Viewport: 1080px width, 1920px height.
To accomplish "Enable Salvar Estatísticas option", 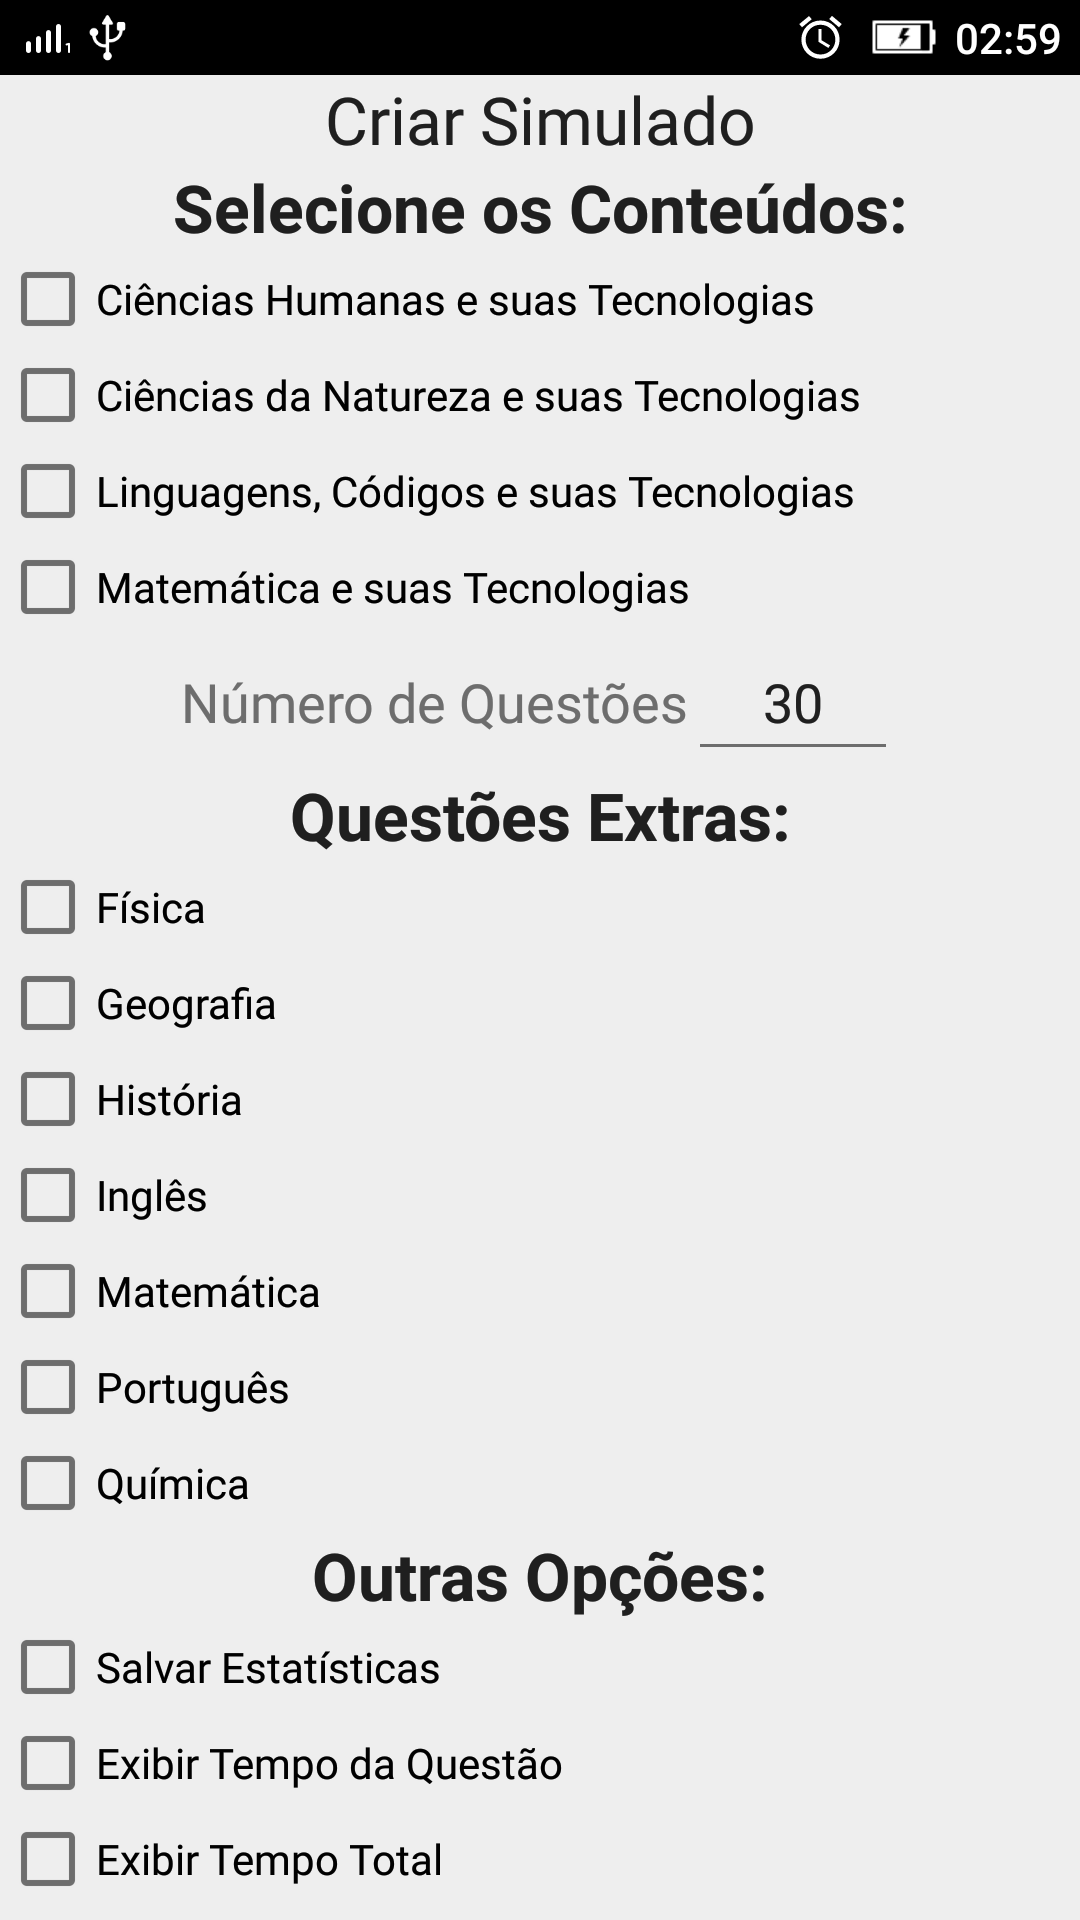I will pyautogui.click(x=48, y=1667).
